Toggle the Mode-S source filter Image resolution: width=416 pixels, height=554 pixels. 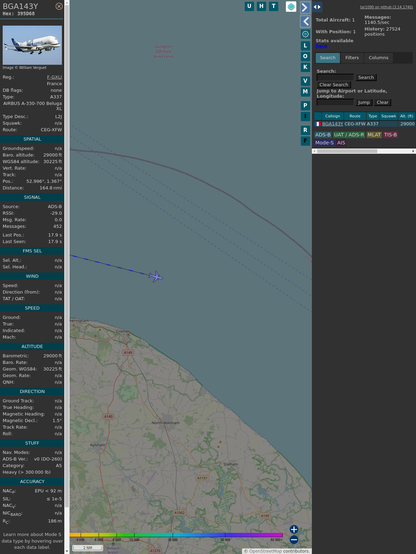324,143
